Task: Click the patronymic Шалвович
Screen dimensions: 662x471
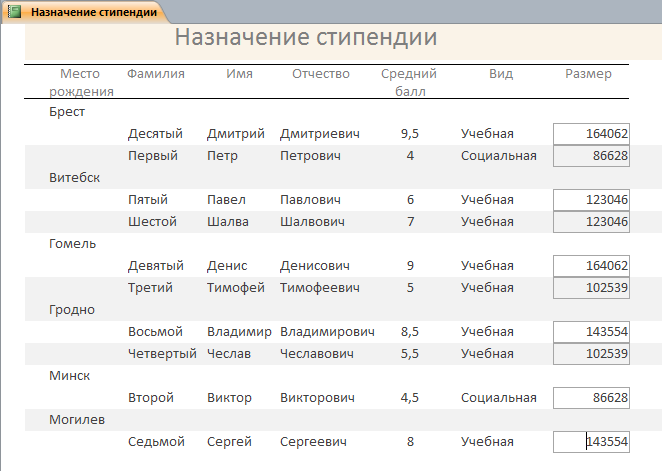Action: 312,222
